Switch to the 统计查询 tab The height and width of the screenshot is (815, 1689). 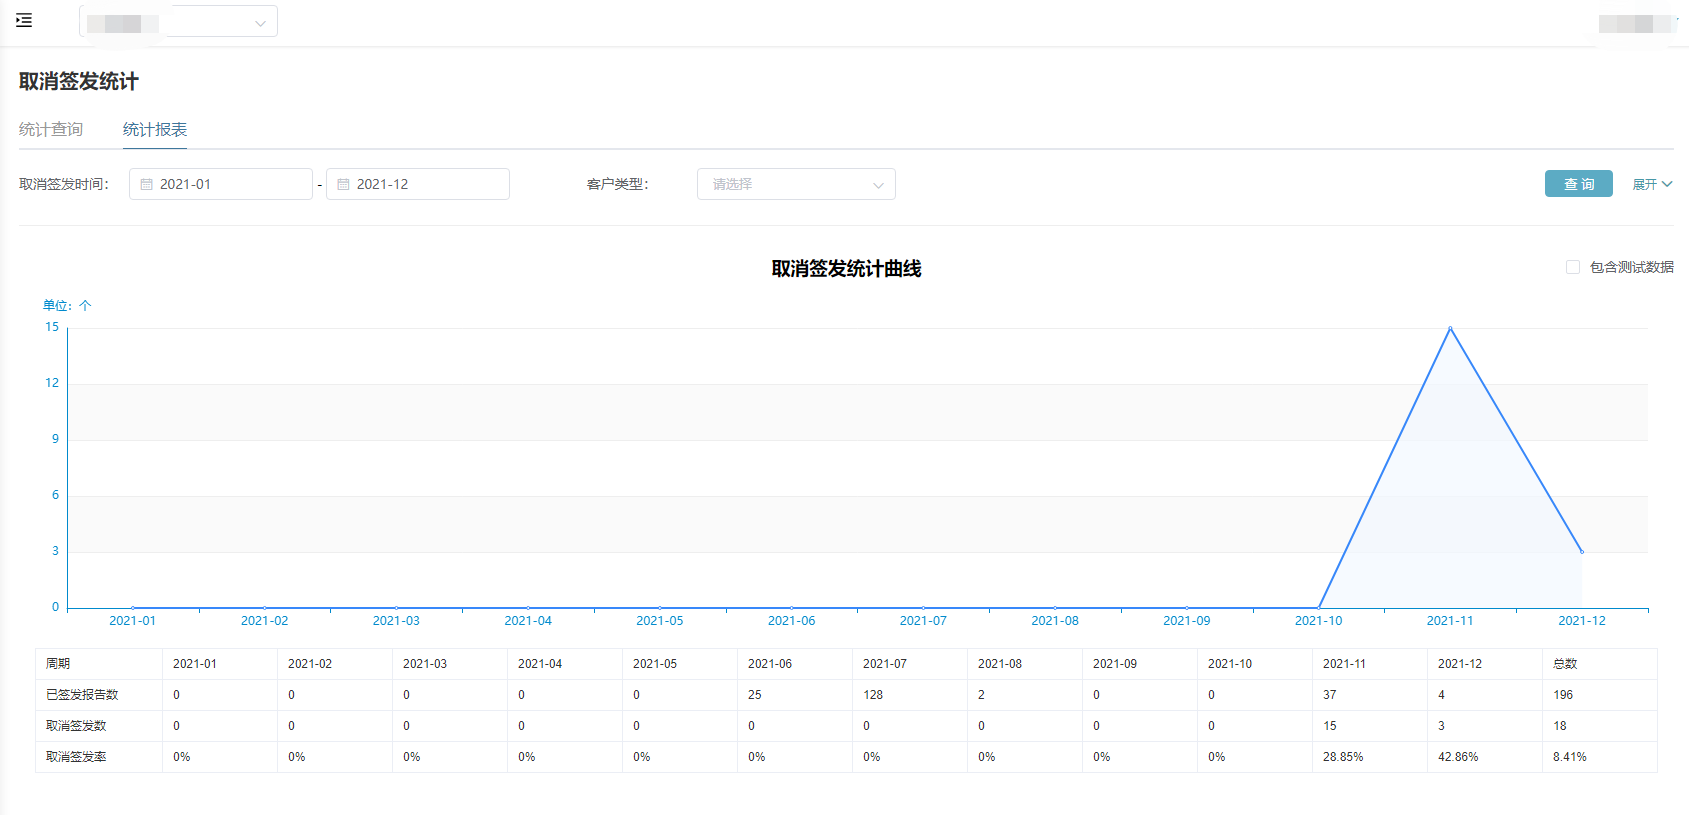click(51, 129)
